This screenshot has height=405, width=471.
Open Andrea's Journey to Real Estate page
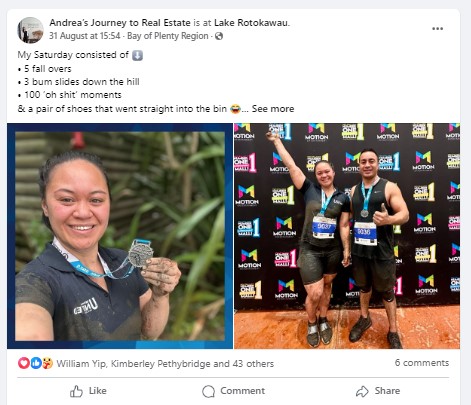pos(120,23)
